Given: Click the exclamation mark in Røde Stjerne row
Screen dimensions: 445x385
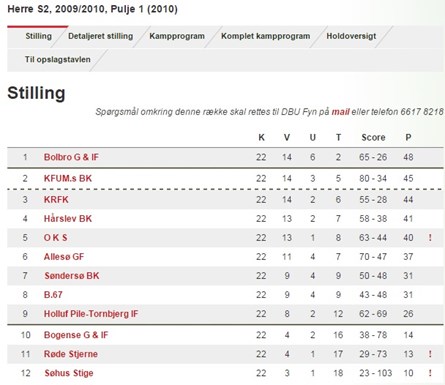Looking at the screenshot, I should coord(430,354).
